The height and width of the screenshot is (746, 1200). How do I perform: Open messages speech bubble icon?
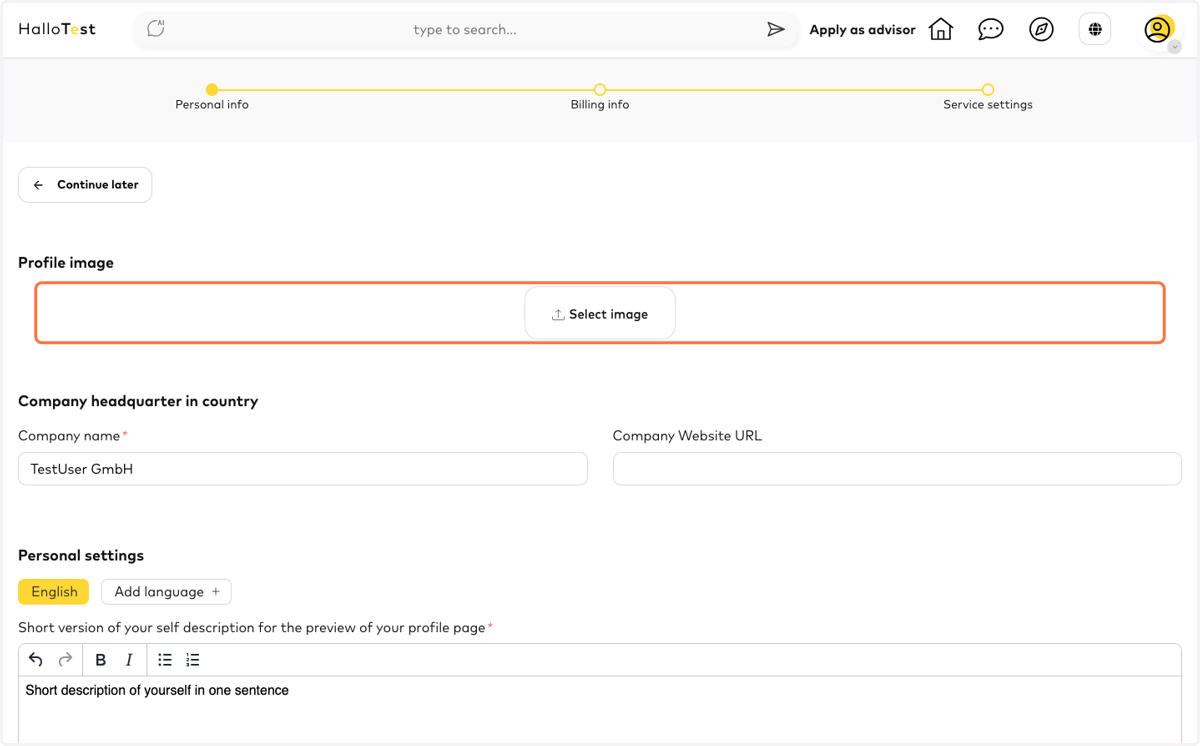pyautogui.click(x=991, y=29)
